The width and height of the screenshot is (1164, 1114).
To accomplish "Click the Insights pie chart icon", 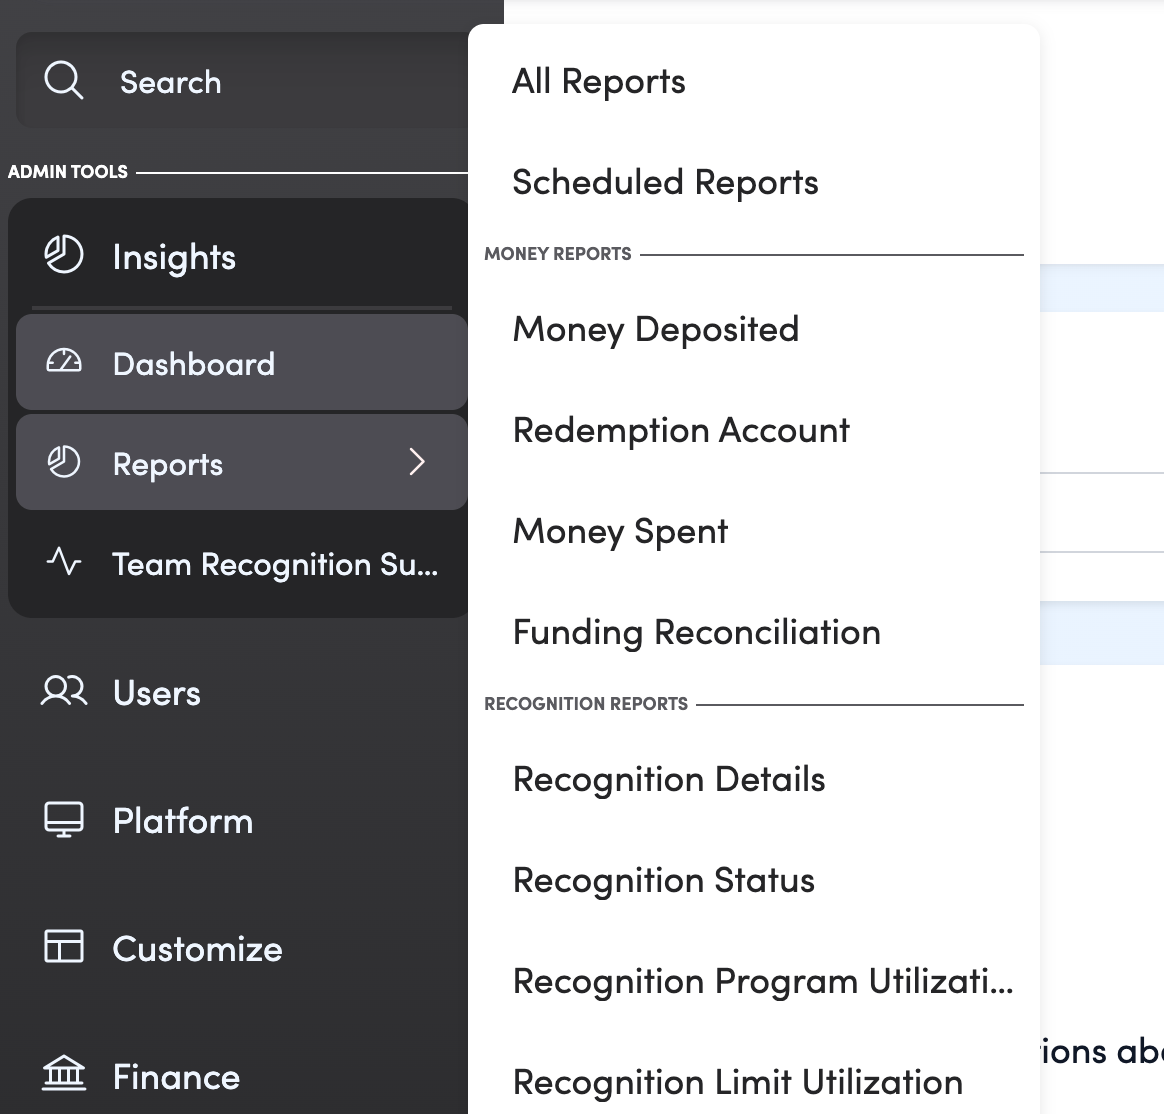I will [64, 255].
